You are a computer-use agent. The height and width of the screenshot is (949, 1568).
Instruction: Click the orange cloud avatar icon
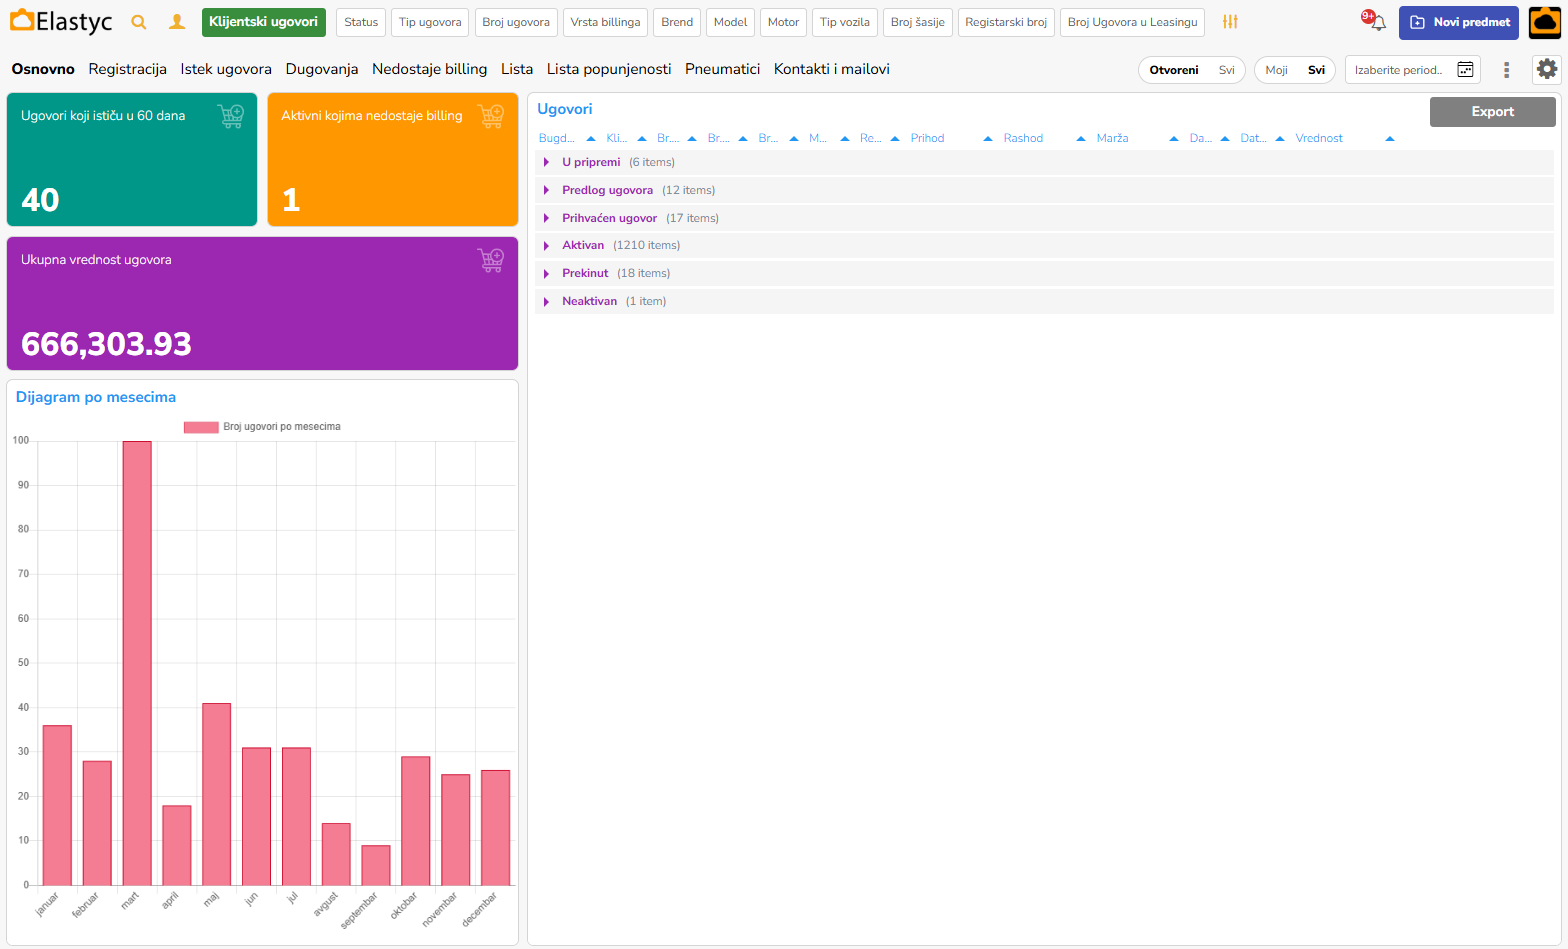tap(1545, 22)
